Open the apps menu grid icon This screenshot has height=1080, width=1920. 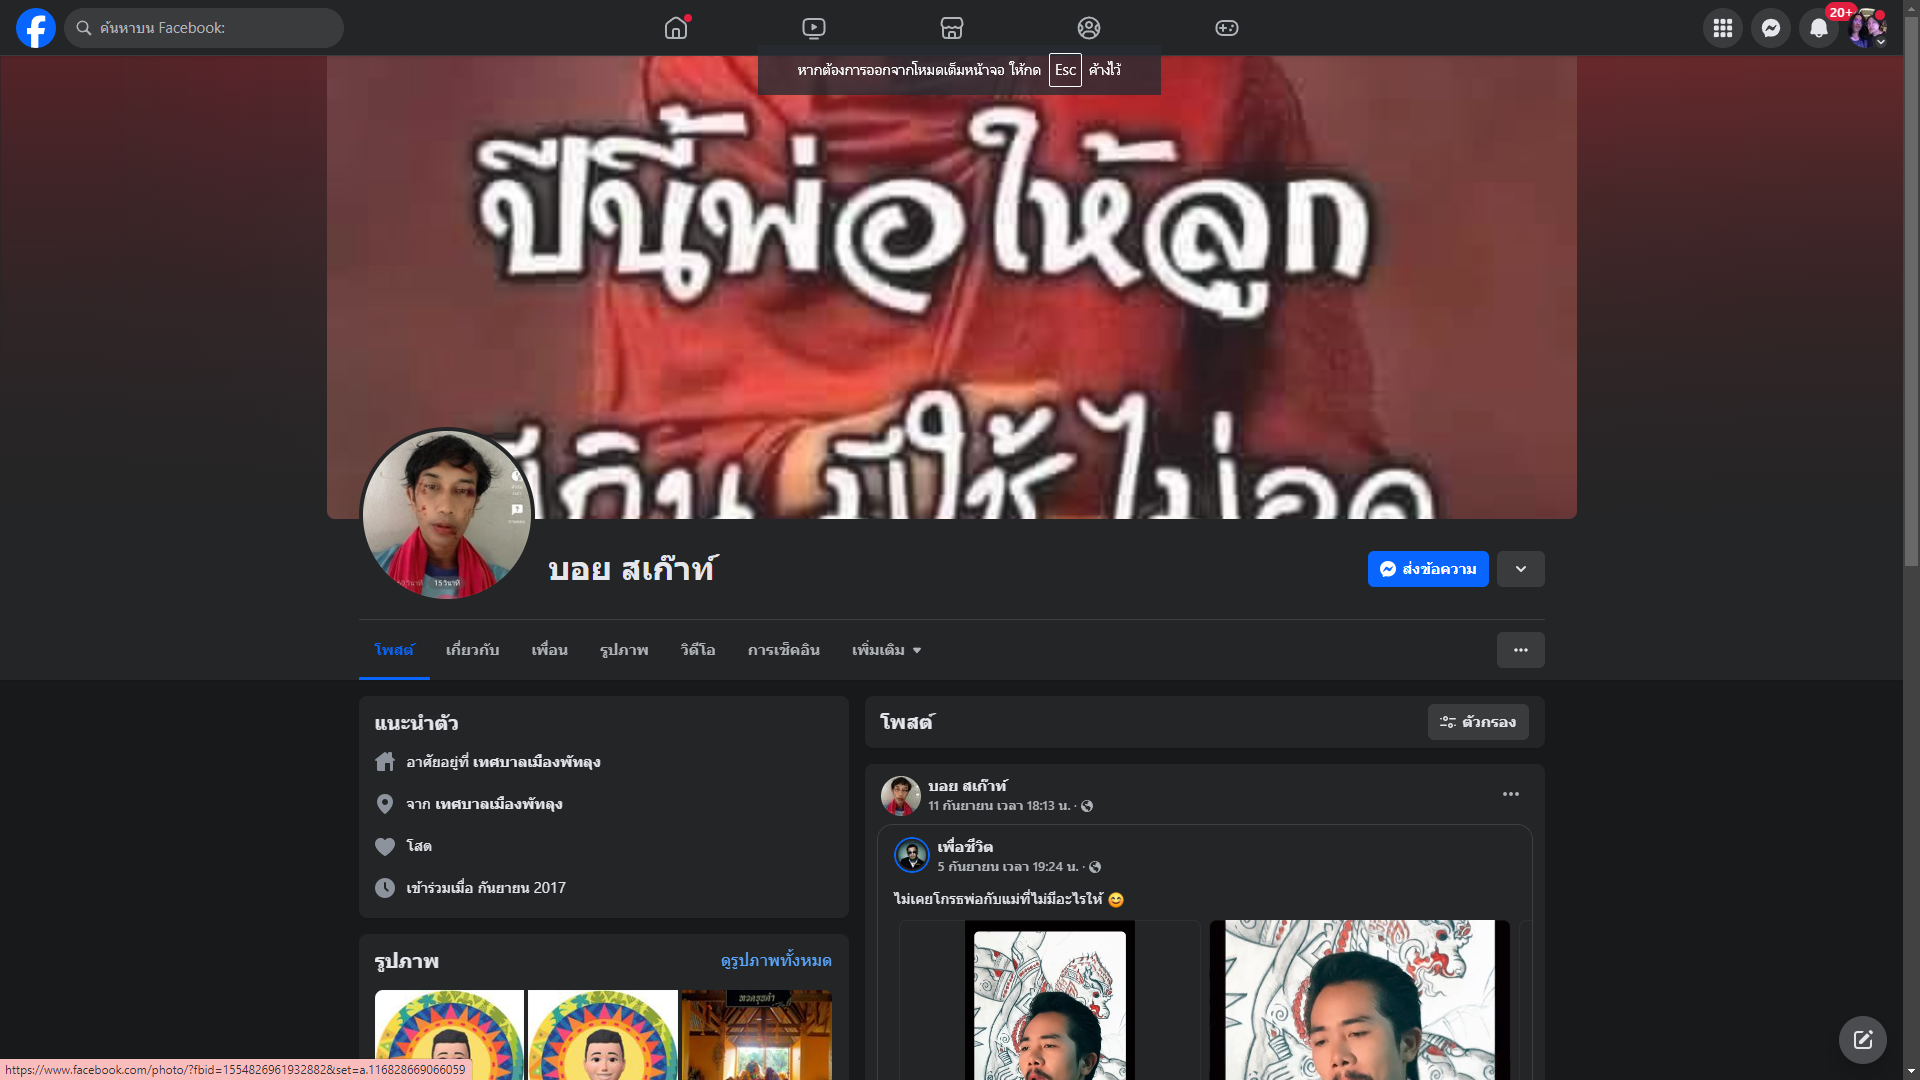(x=1722, y=28)
